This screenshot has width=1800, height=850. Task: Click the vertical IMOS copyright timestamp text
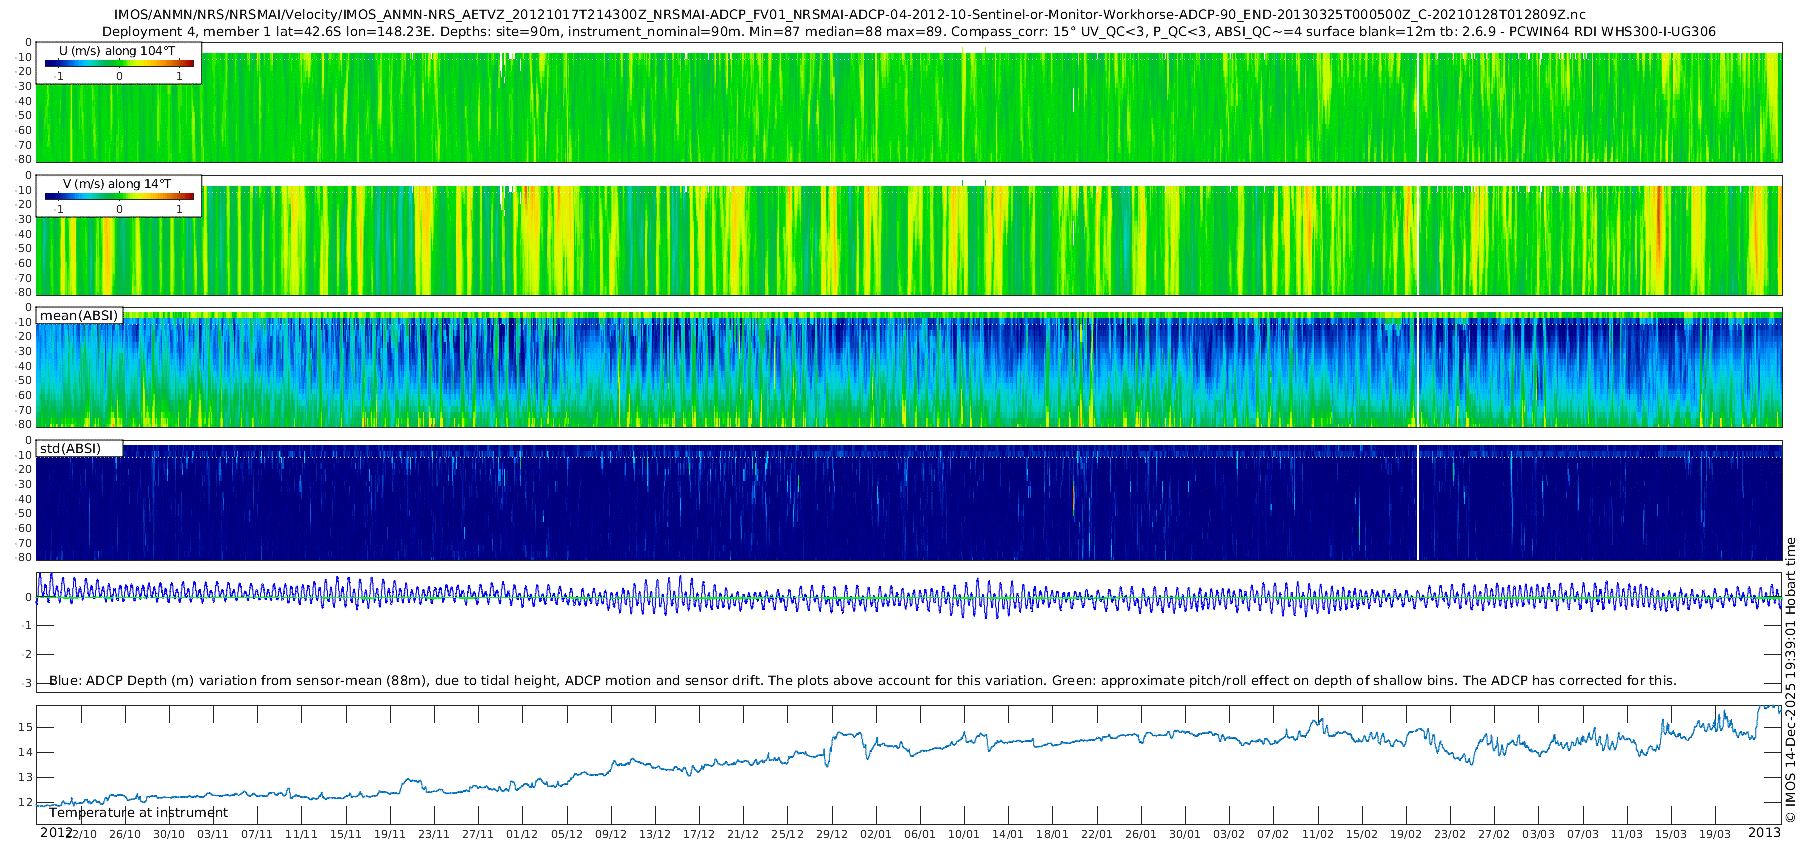tap(1790, 680)
